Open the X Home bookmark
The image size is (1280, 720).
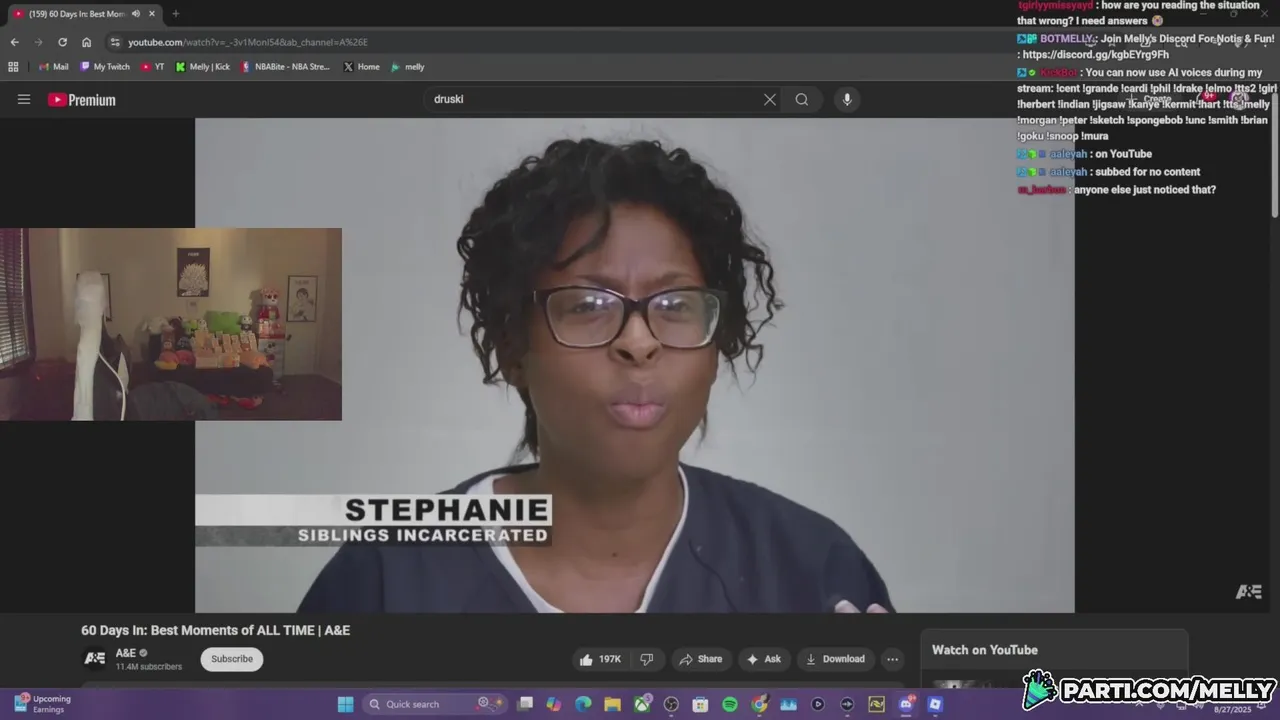(x=361, y=67)
